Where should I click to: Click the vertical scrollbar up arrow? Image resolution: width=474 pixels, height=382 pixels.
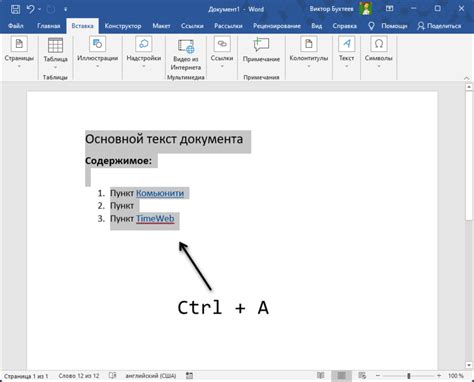coord(469,87)
